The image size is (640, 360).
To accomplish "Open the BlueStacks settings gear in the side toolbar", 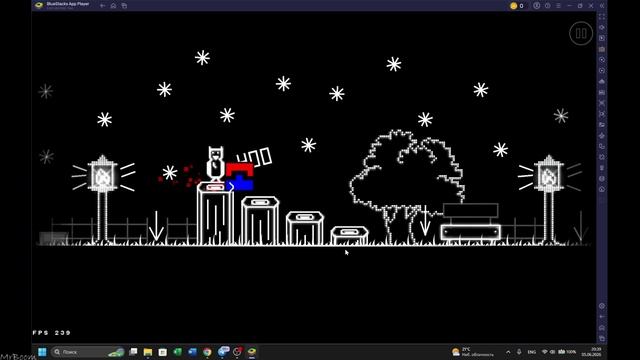I will [602, 306].
